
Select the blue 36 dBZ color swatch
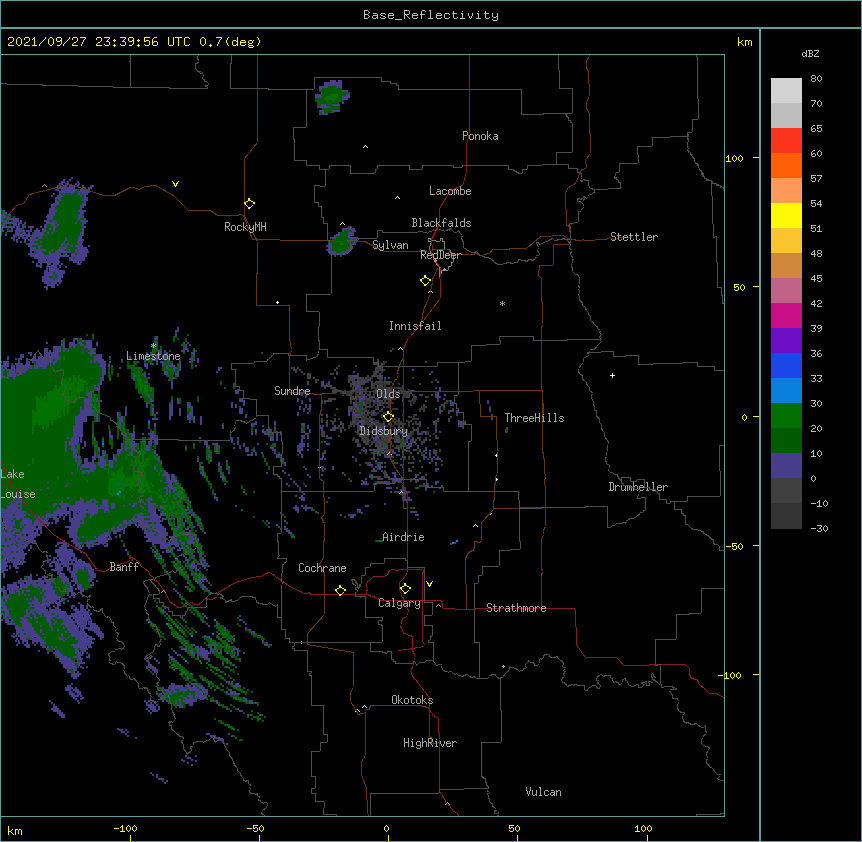coord(786,366)
